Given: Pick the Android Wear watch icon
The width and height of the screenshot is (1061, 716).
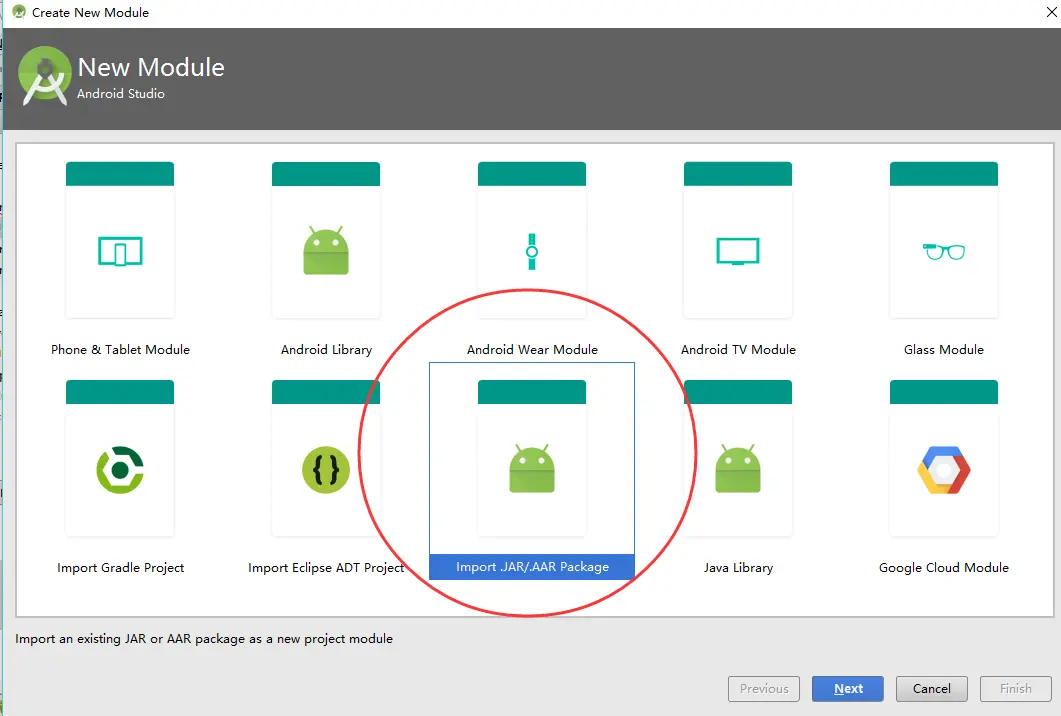Looking at the screenshot, I should [532, 251].
